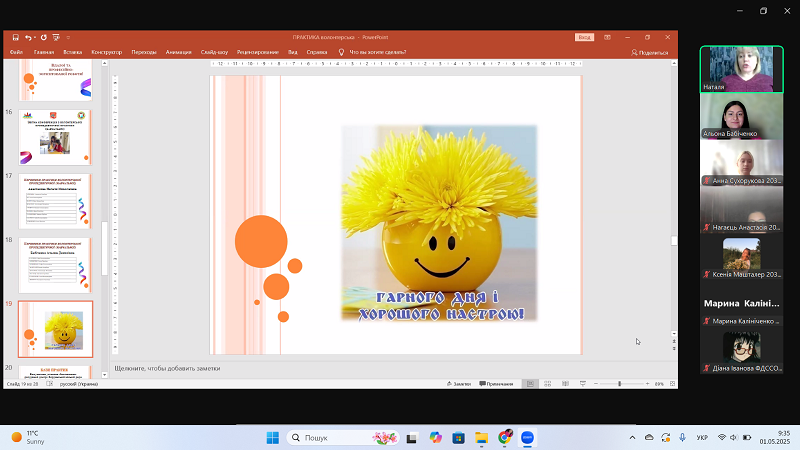Screen dimensions: 800x450
Task: Open the Слайд-шоу ribbon tab
Action: [x=214, y=52]
